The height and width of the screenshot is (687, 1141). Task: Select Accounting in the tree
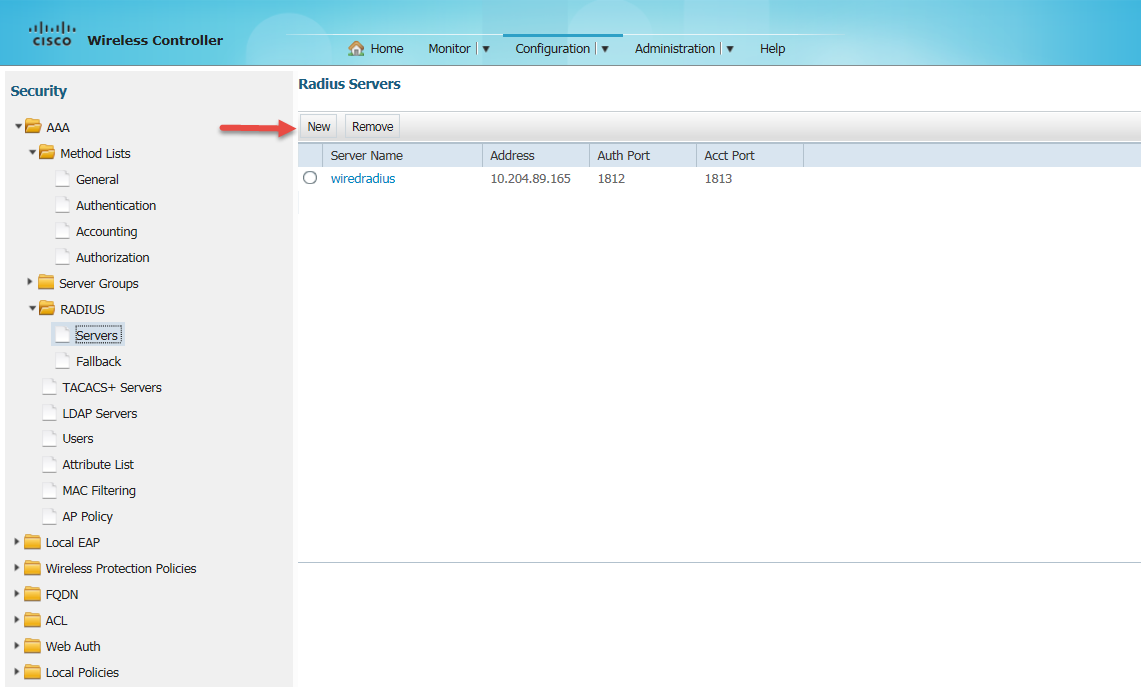106,231
